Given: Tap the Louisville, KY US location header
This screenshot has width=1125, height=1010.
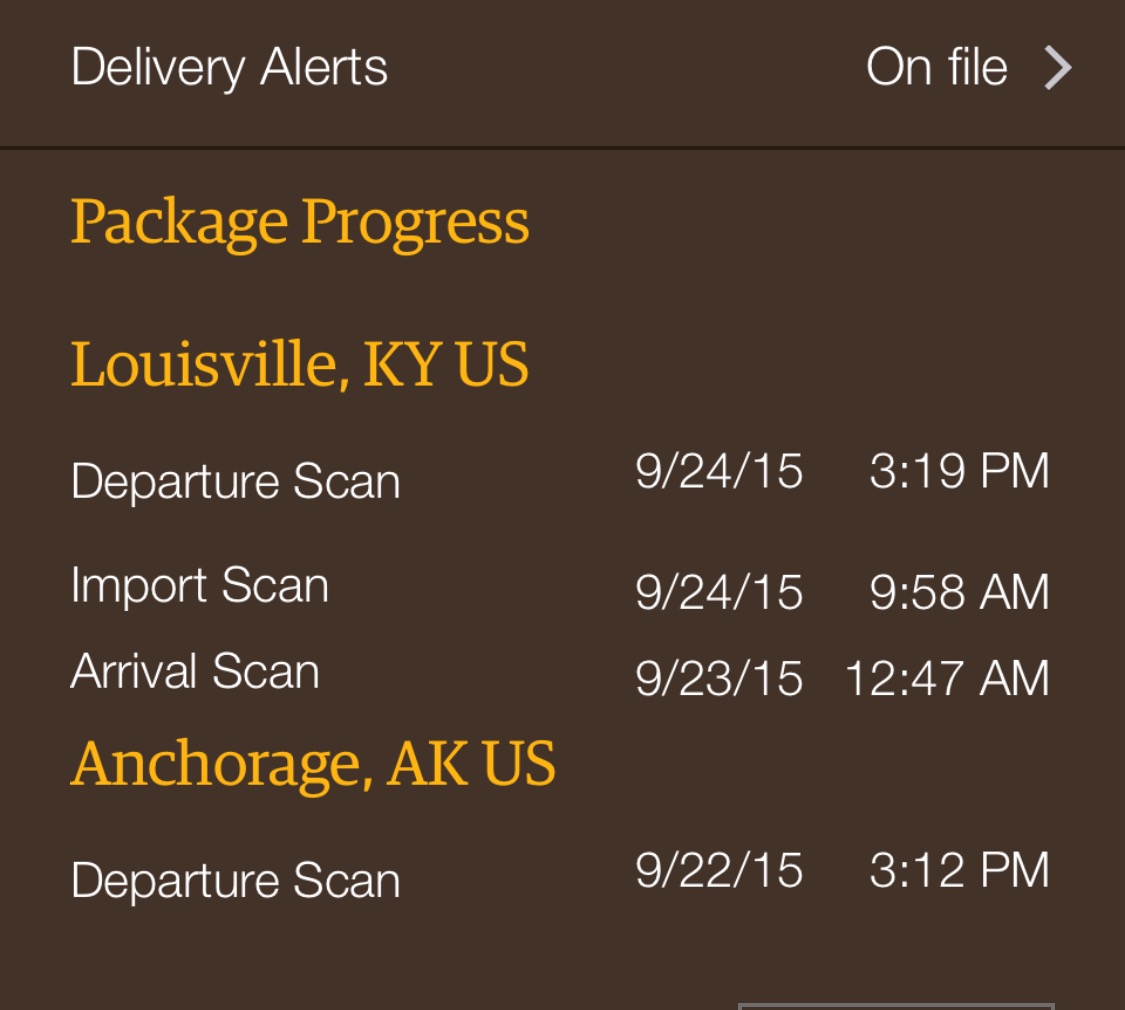Looking at the screenshot, I should [x=299, y=364].
